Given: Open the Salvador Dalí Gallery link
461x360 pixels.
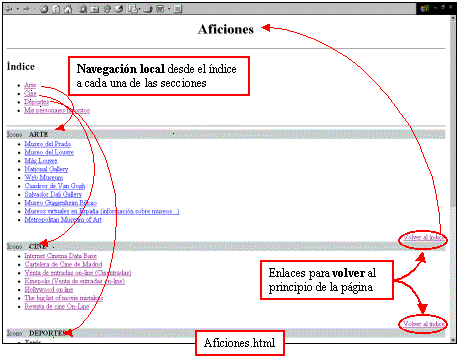Looking at the screenshot, I should click(53, 194).
